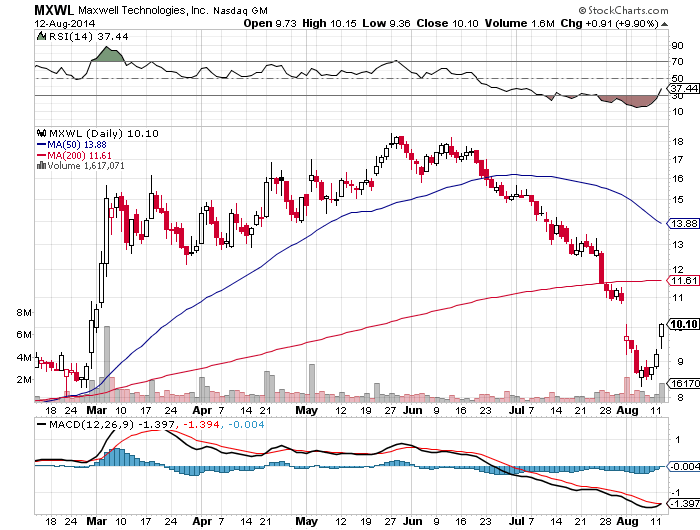
Task: Click the 8M volume axis label
Action: click(x=24, y=313)
